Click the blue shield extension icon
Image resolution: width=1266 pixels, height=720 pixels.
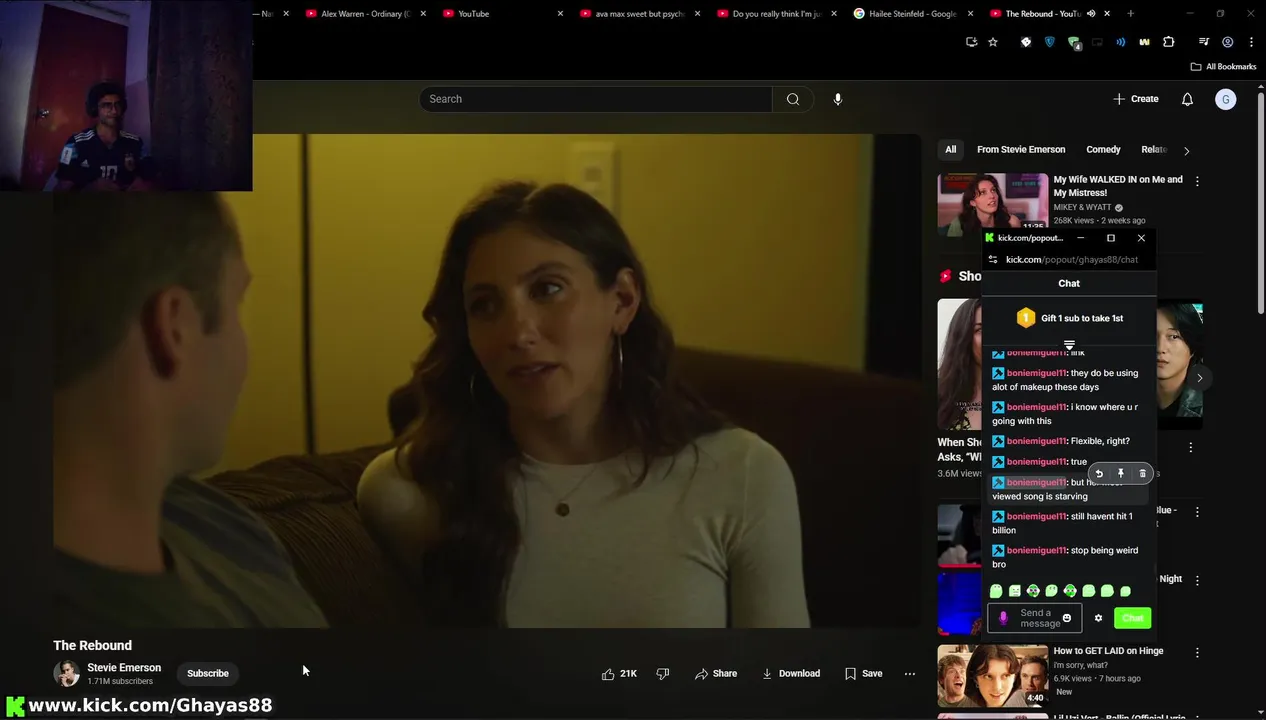[1049, 42]
